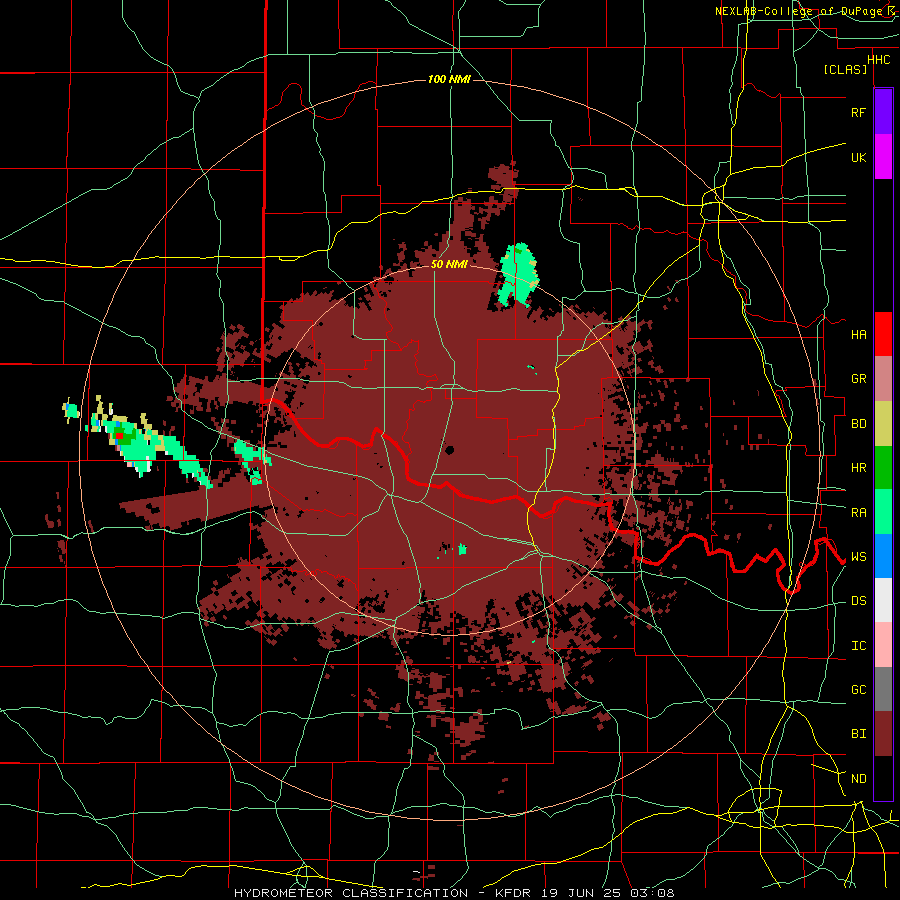The width and height of the screenshot is (900, 900).
Task: Click the BI legend label
Action: 858,734
